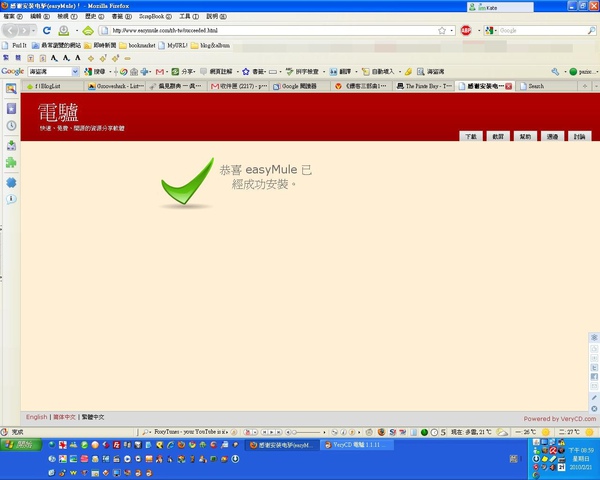Open the MyURL! bookmark
600x480 pixels.
(x=173, y=45)
